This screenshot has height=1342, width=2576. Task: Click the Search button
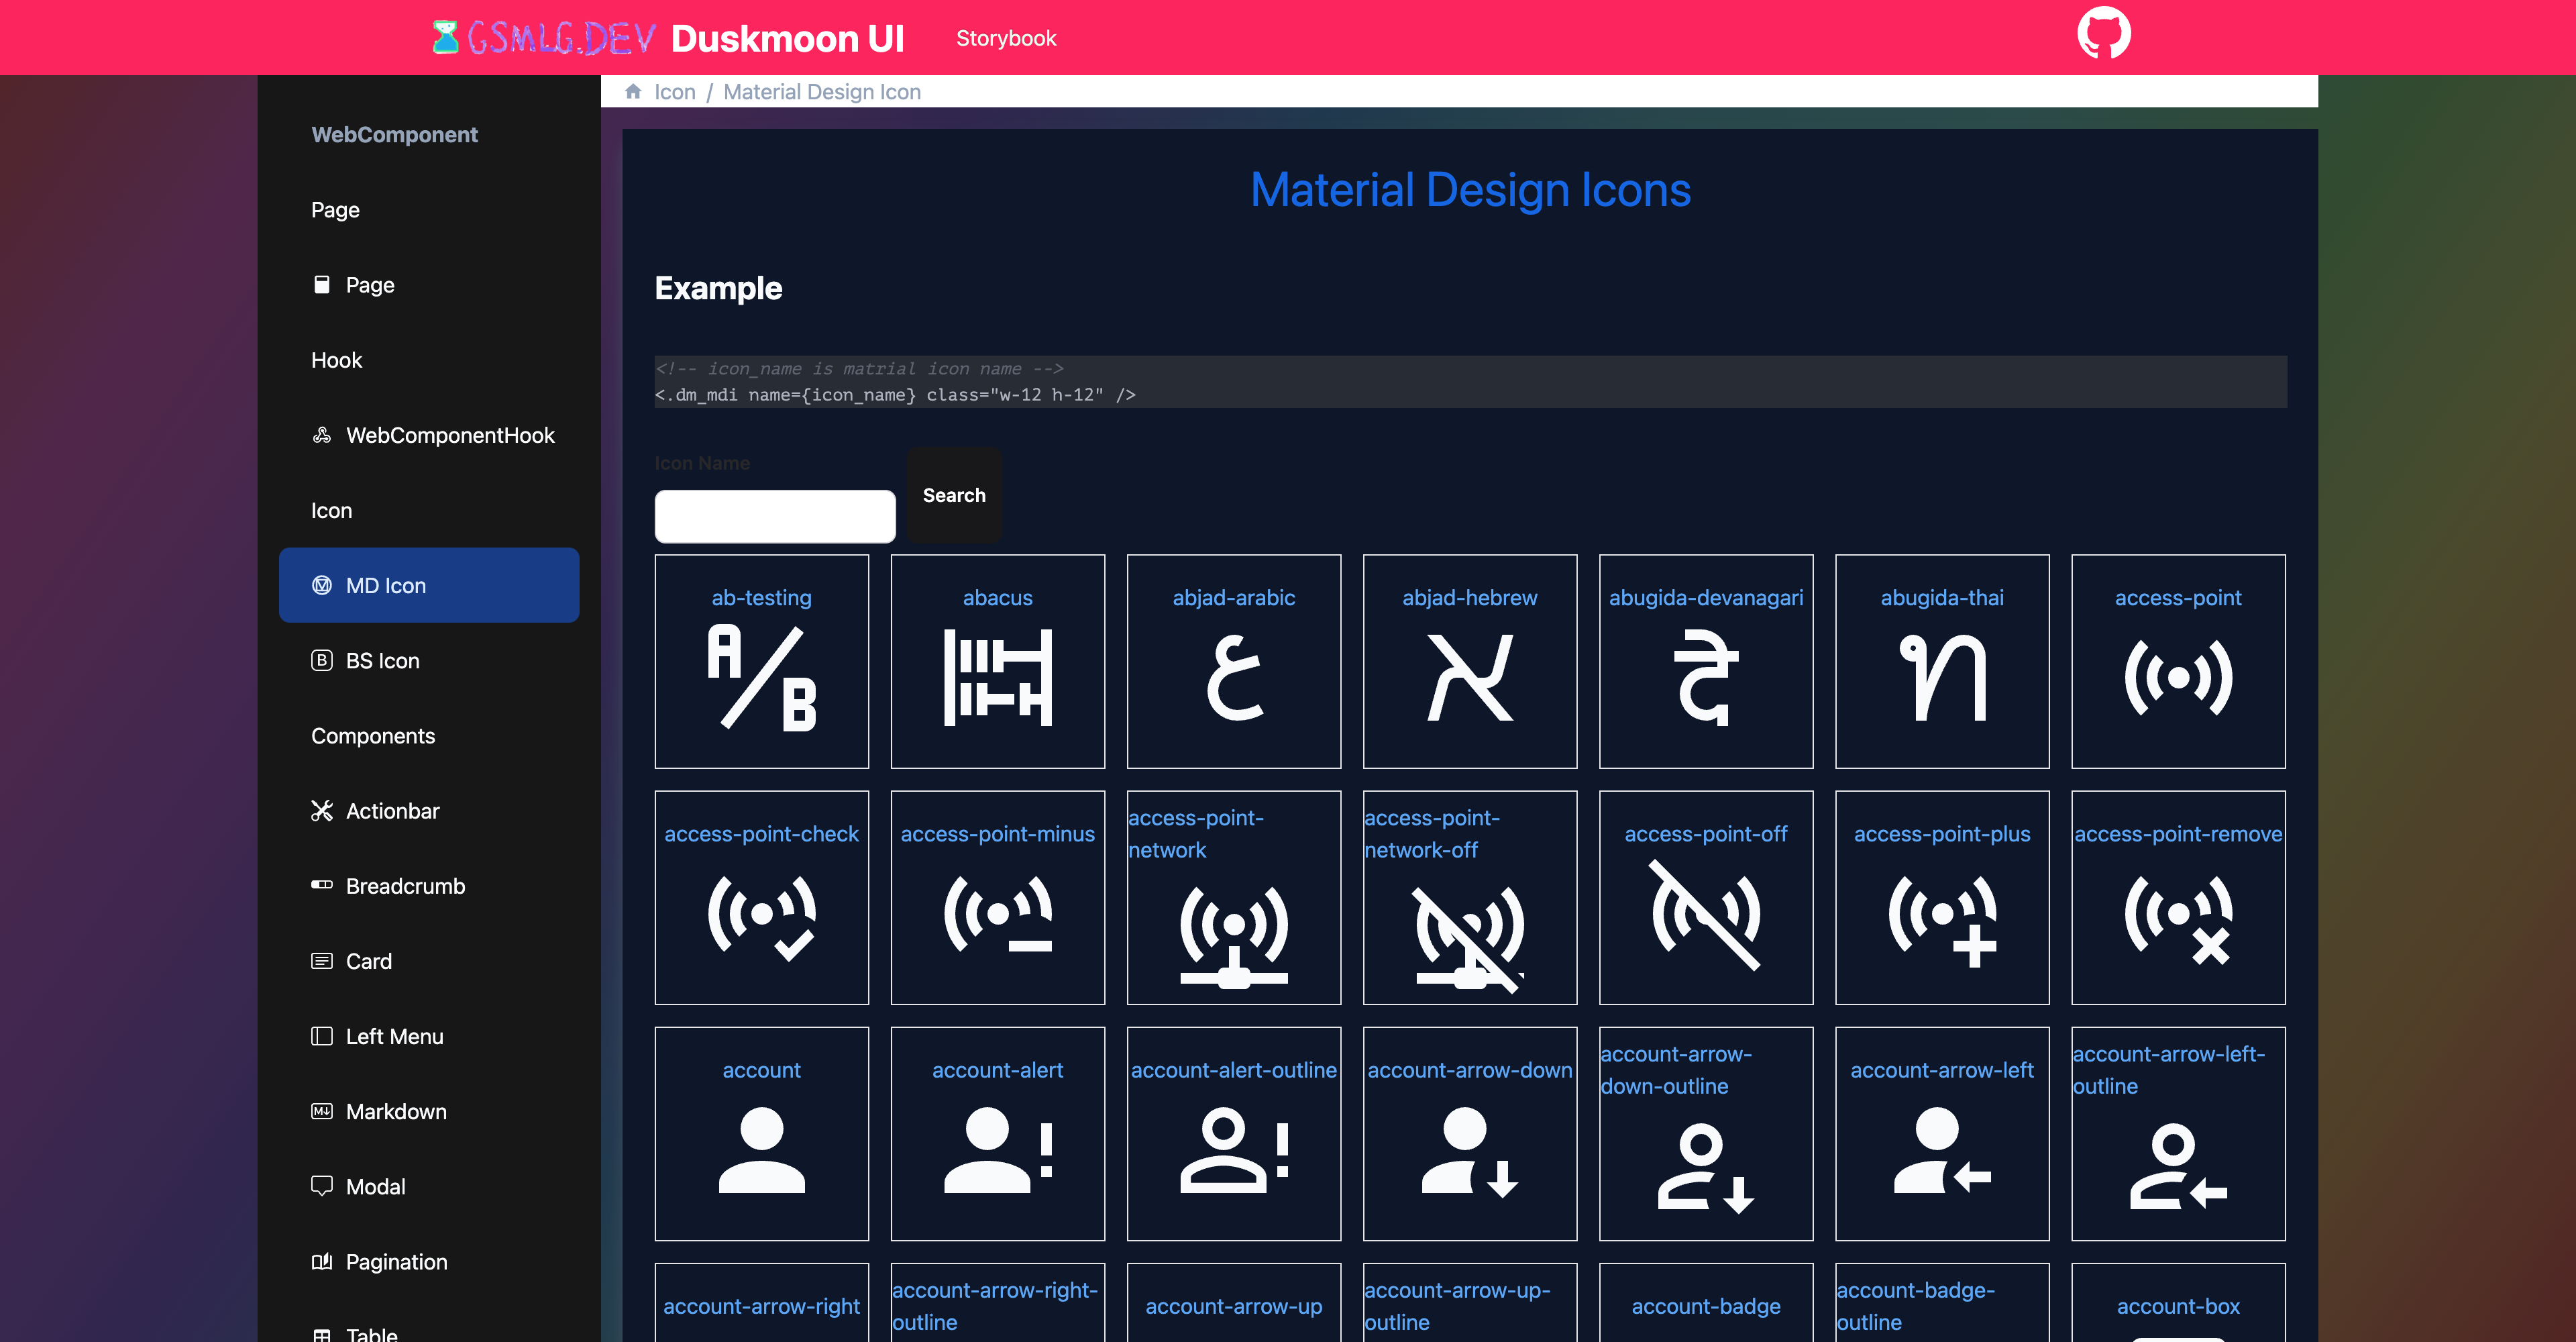point(953,495)
